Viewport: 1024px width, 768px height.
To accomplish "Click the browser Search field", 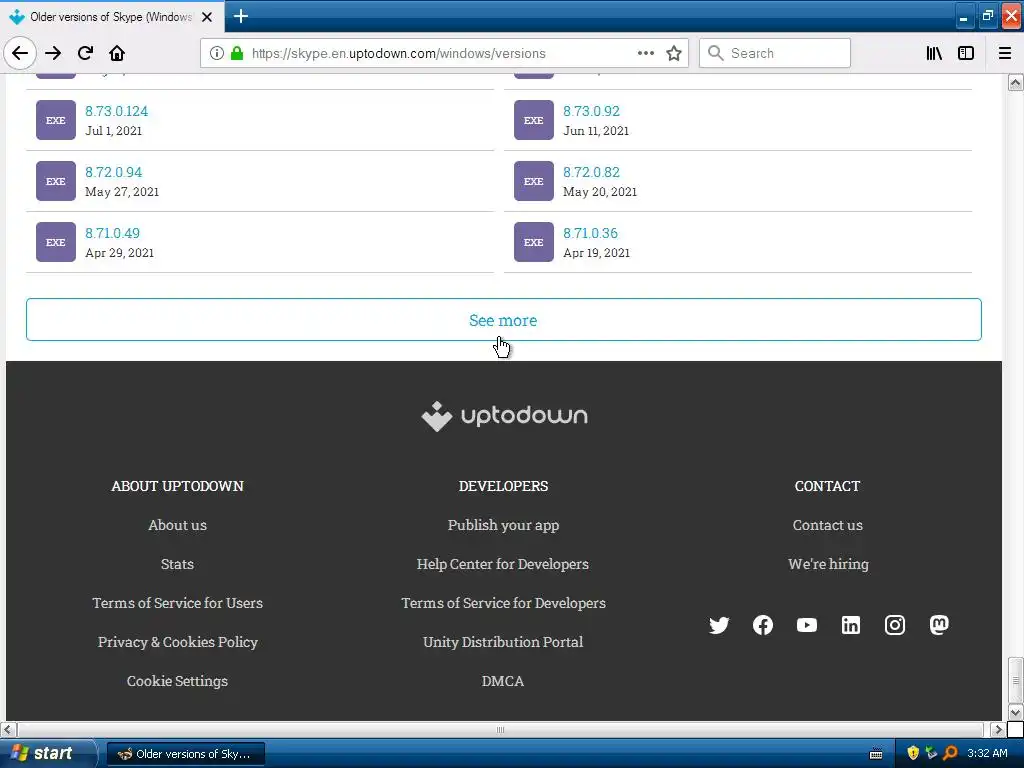I will click(775, 53).
